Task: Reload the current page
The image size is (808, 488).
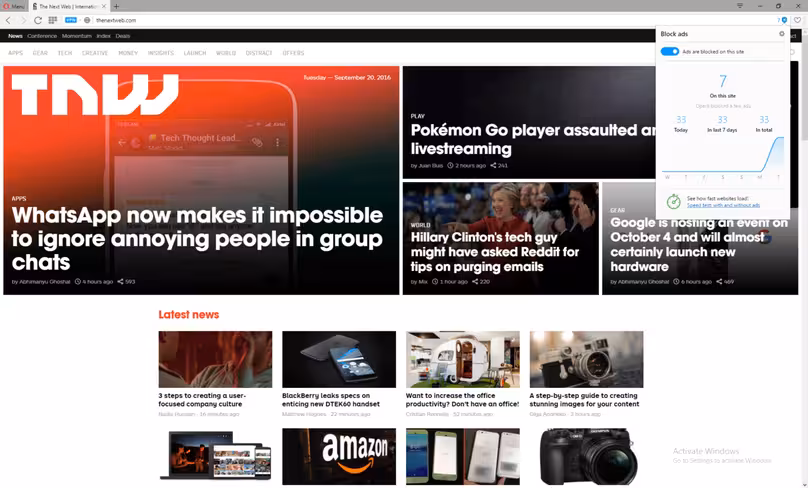Action: coord(38,20)
